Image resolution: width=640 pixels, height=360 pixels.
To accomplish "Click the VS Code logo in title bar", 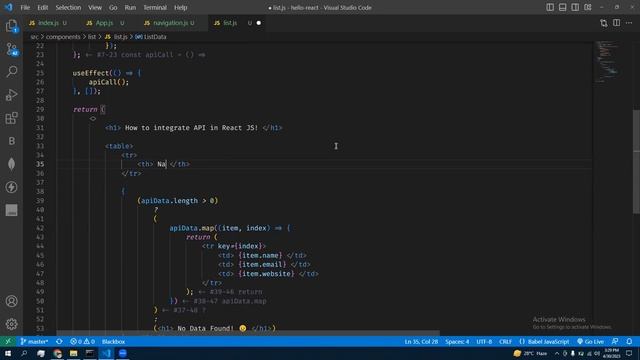I will (8, 7).
